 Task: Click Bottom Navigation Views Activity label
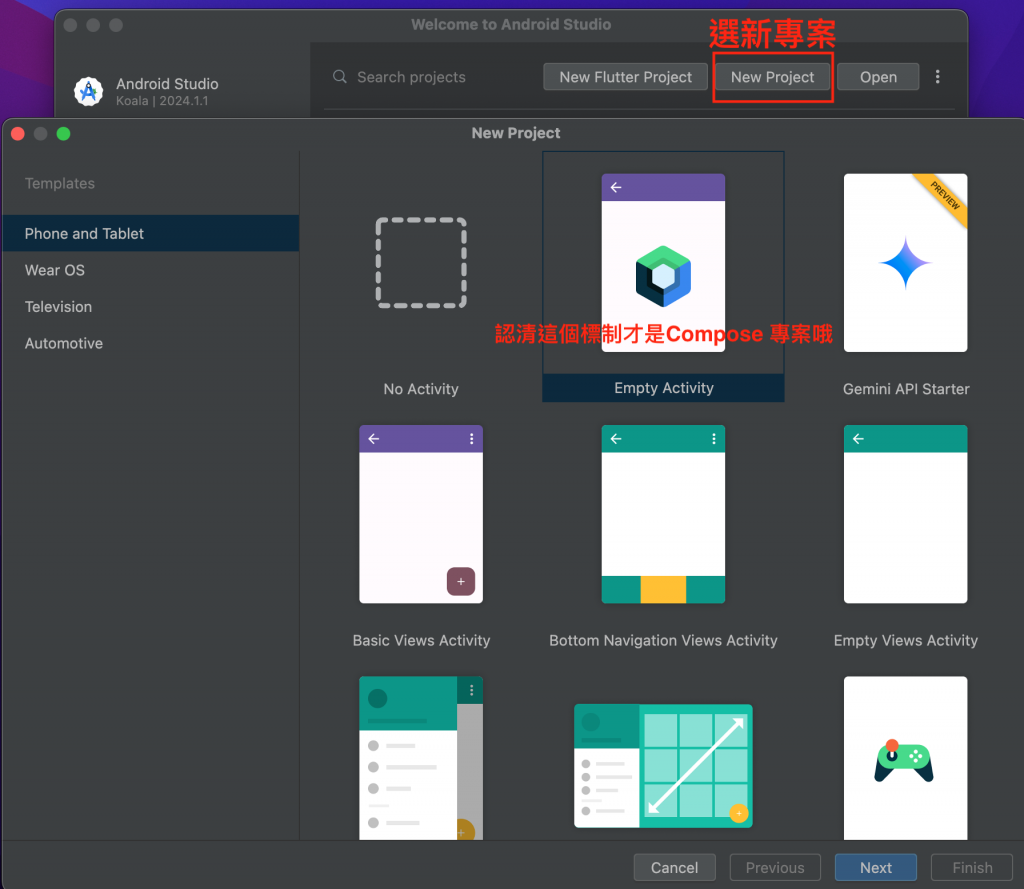point(663,641)
